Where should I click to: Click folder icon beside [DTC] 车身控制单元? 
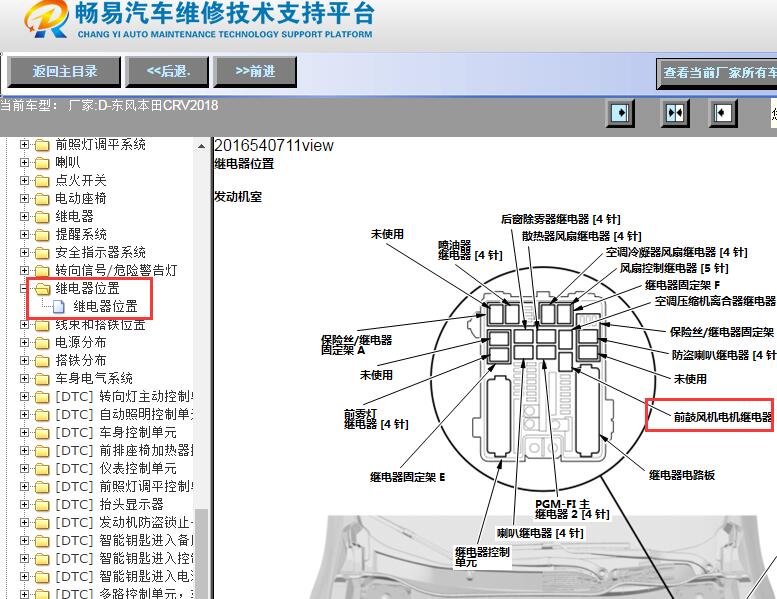click(42, 433)
